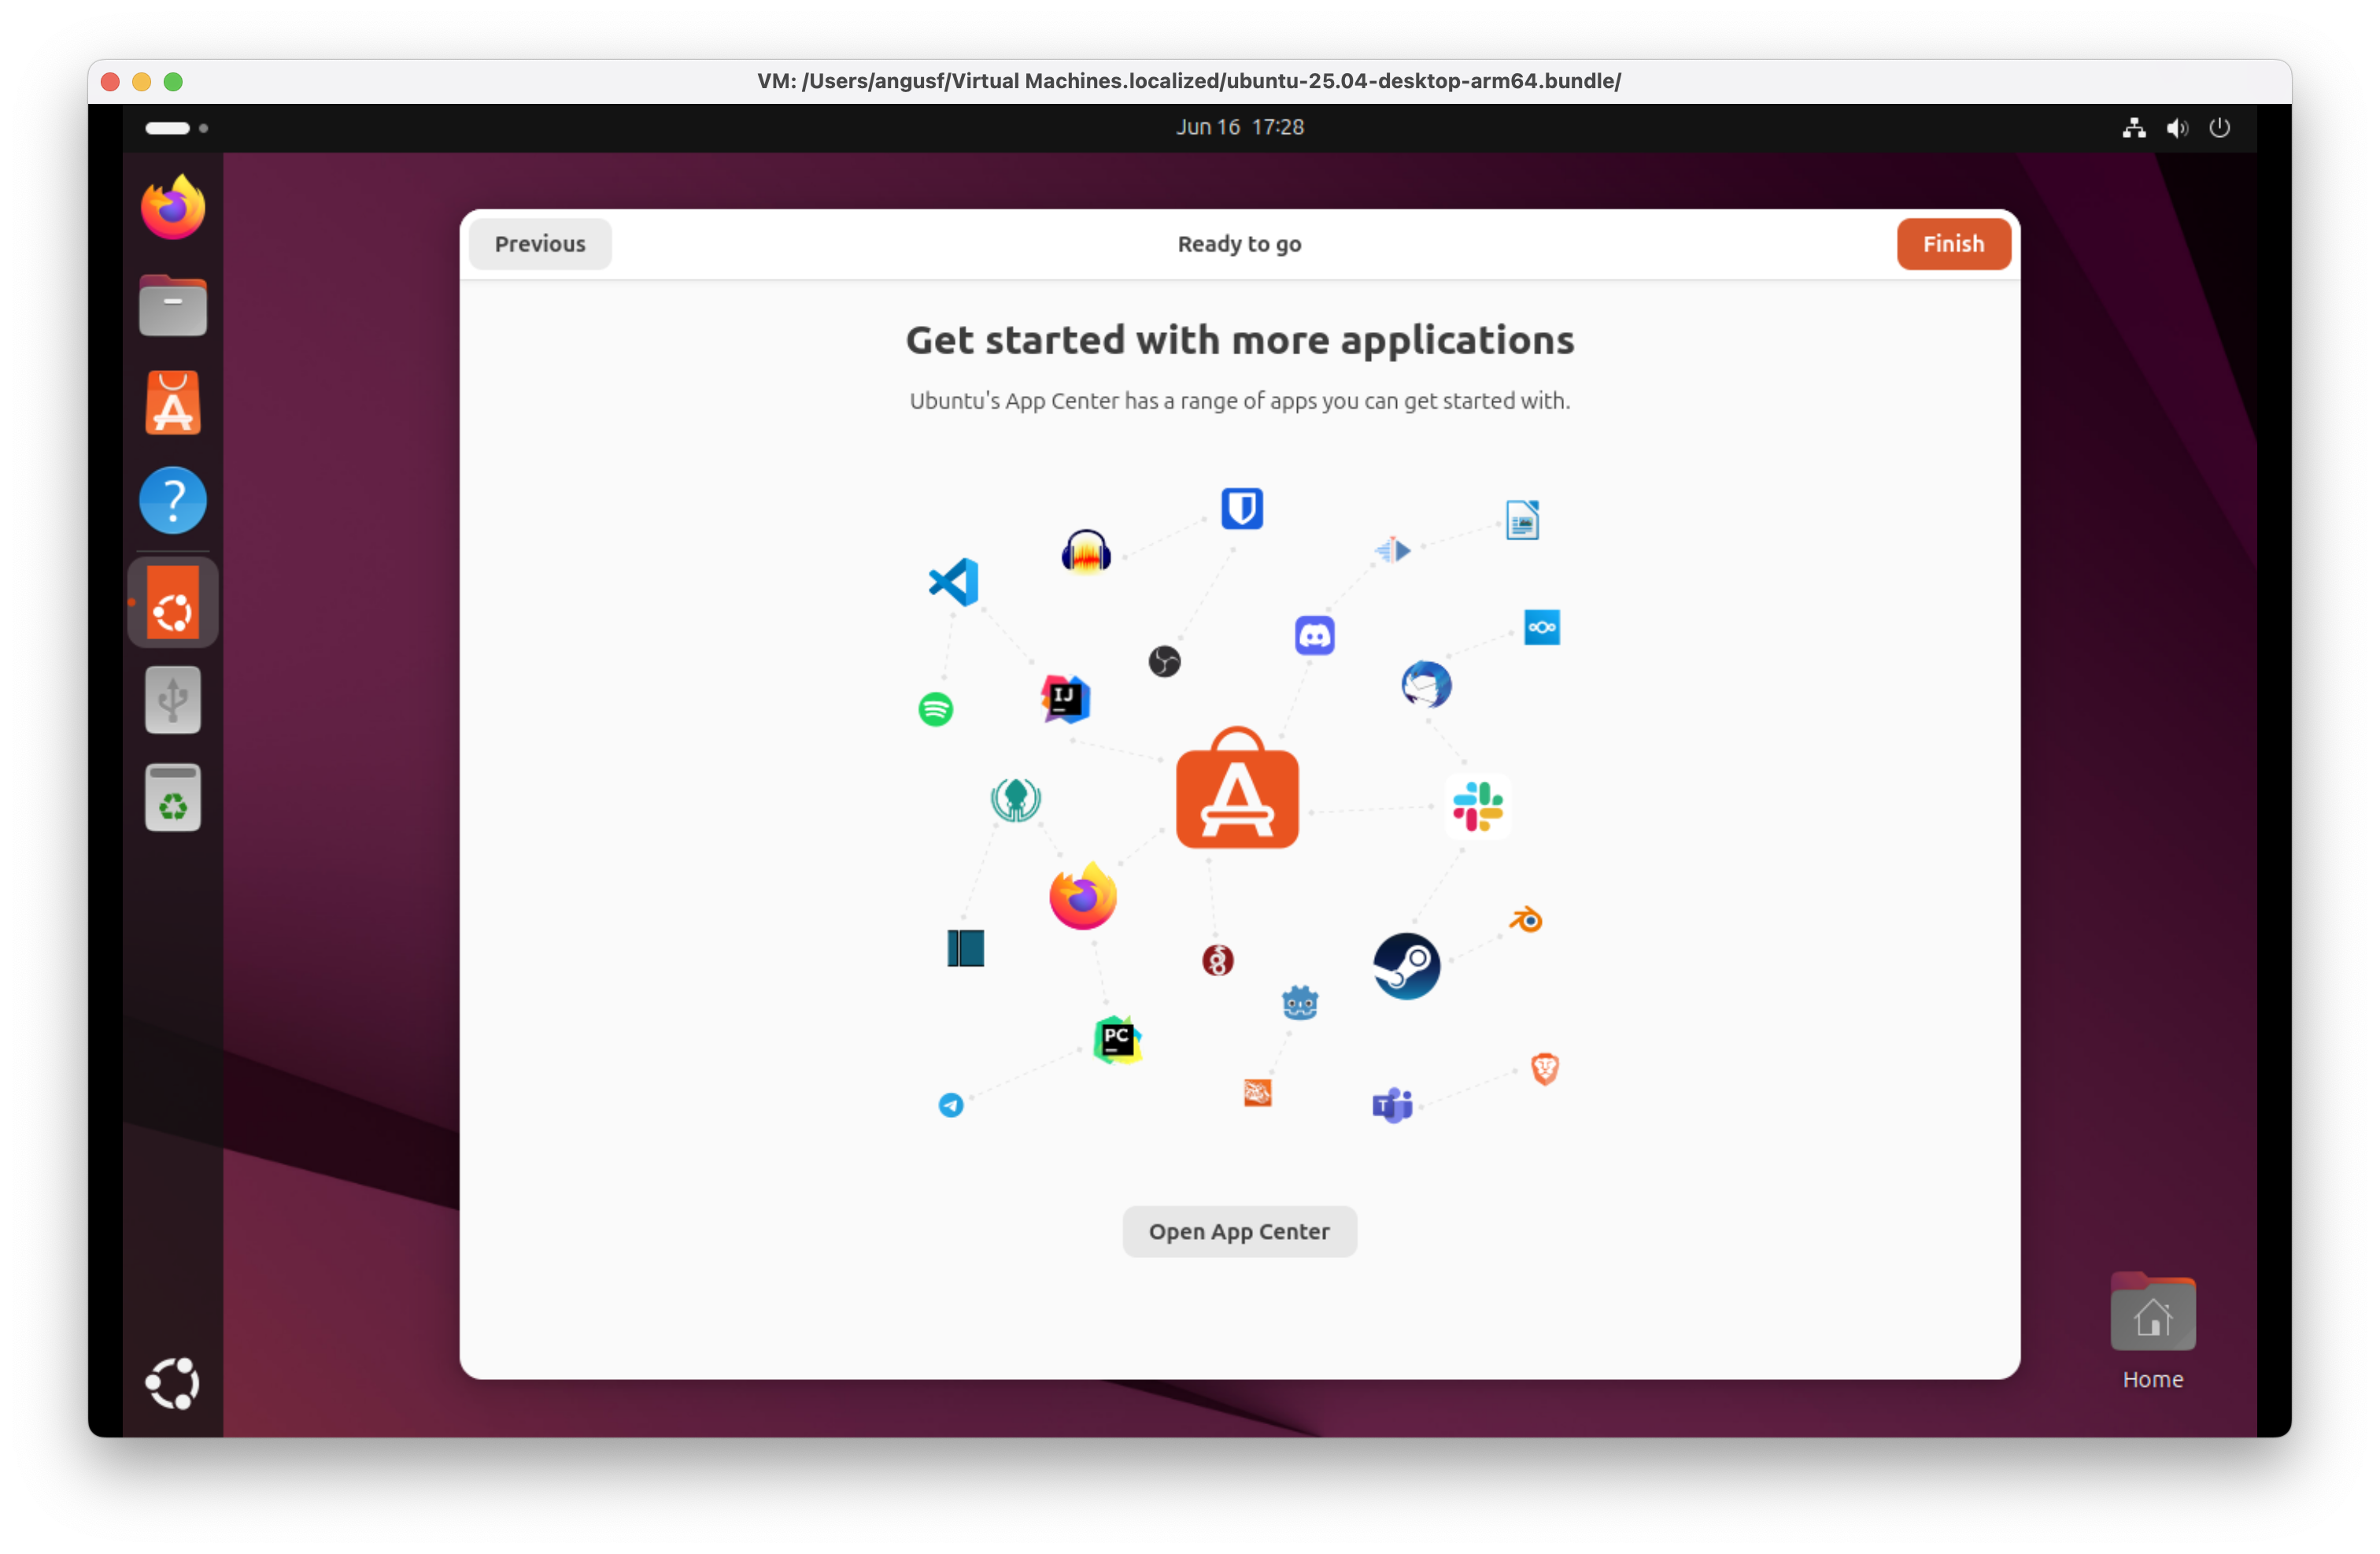The width and height of the screenshot is (2380, 1554).
Task: Show all applications via the Ubuntu logo
Action: (172, 1384)
